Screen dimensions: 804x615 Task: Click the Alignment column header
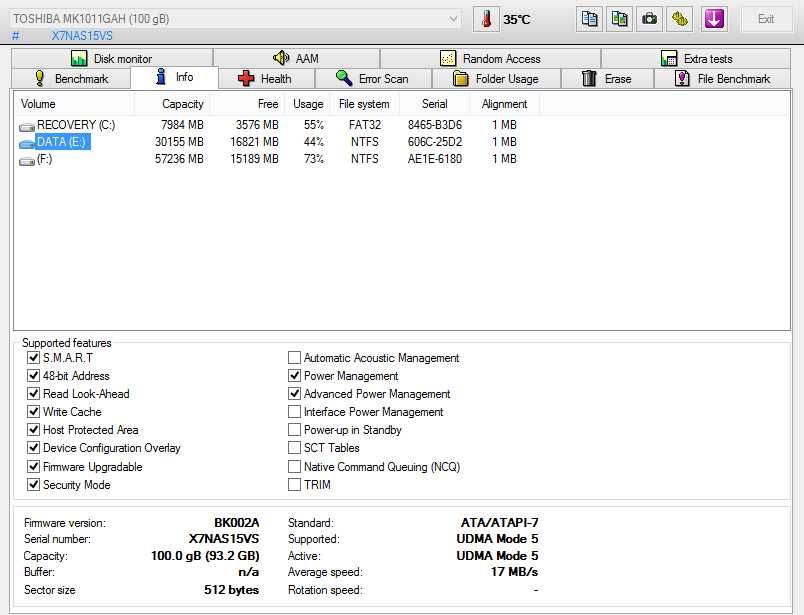tap(505, 104)
